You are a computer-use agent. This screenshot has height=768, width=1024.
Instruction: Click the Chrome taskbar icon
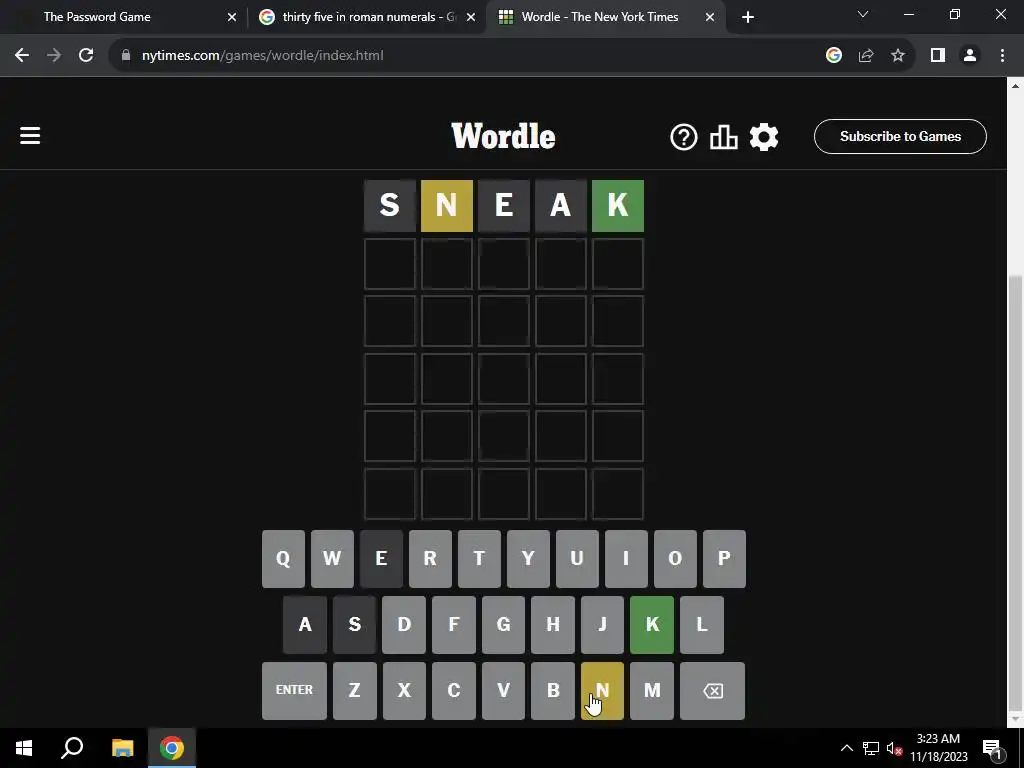pyautogui.click(x=172, y=748)
